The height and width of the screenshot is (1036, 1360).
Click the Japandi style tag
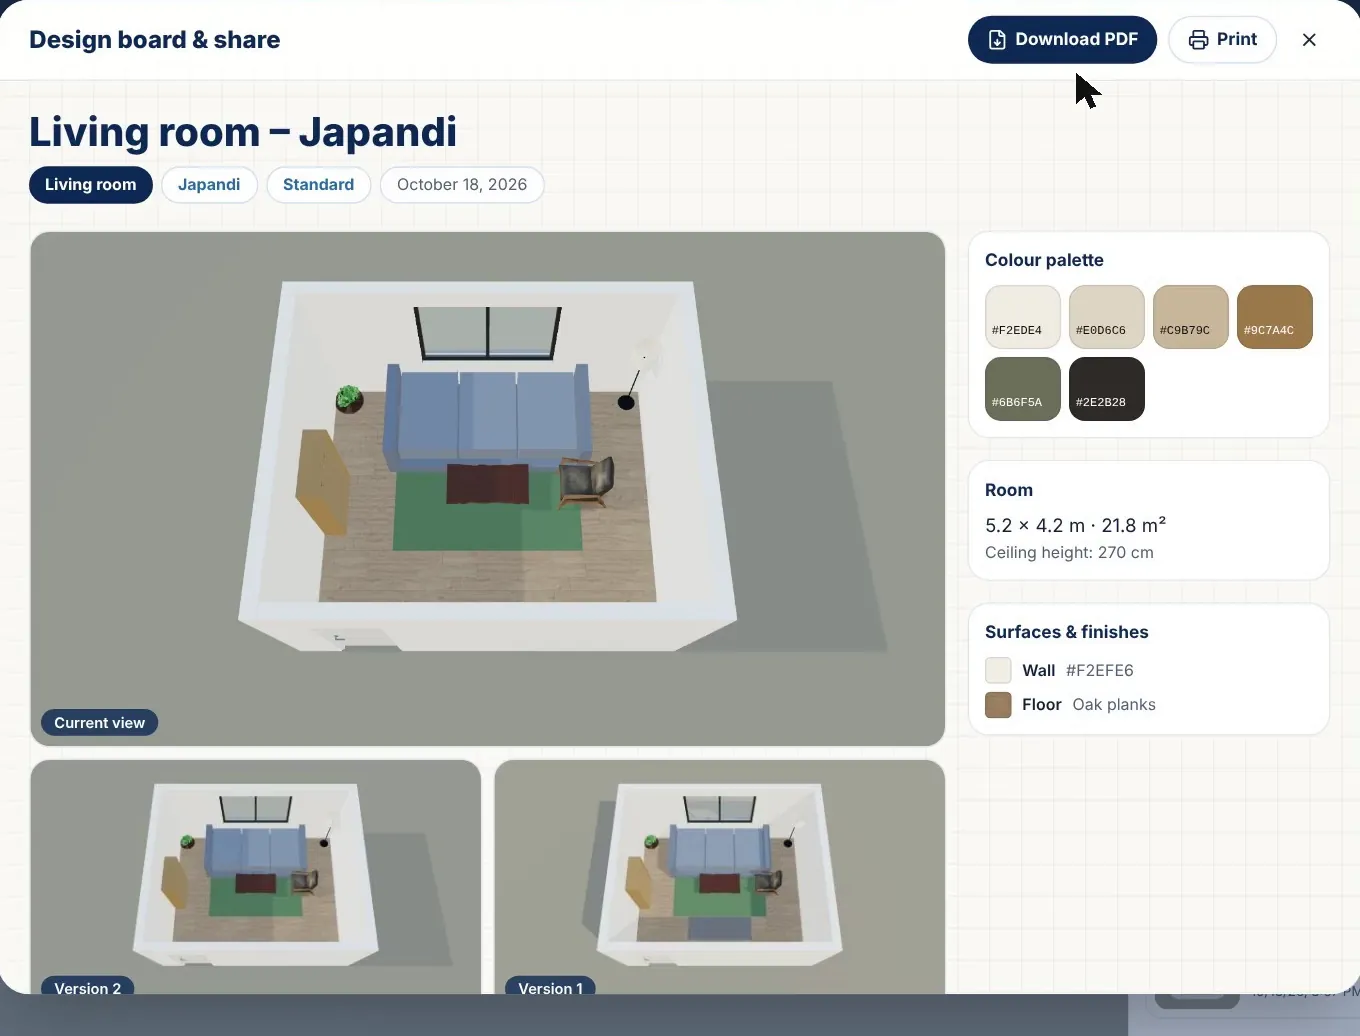pyautogui.click(x=209, y=185)
